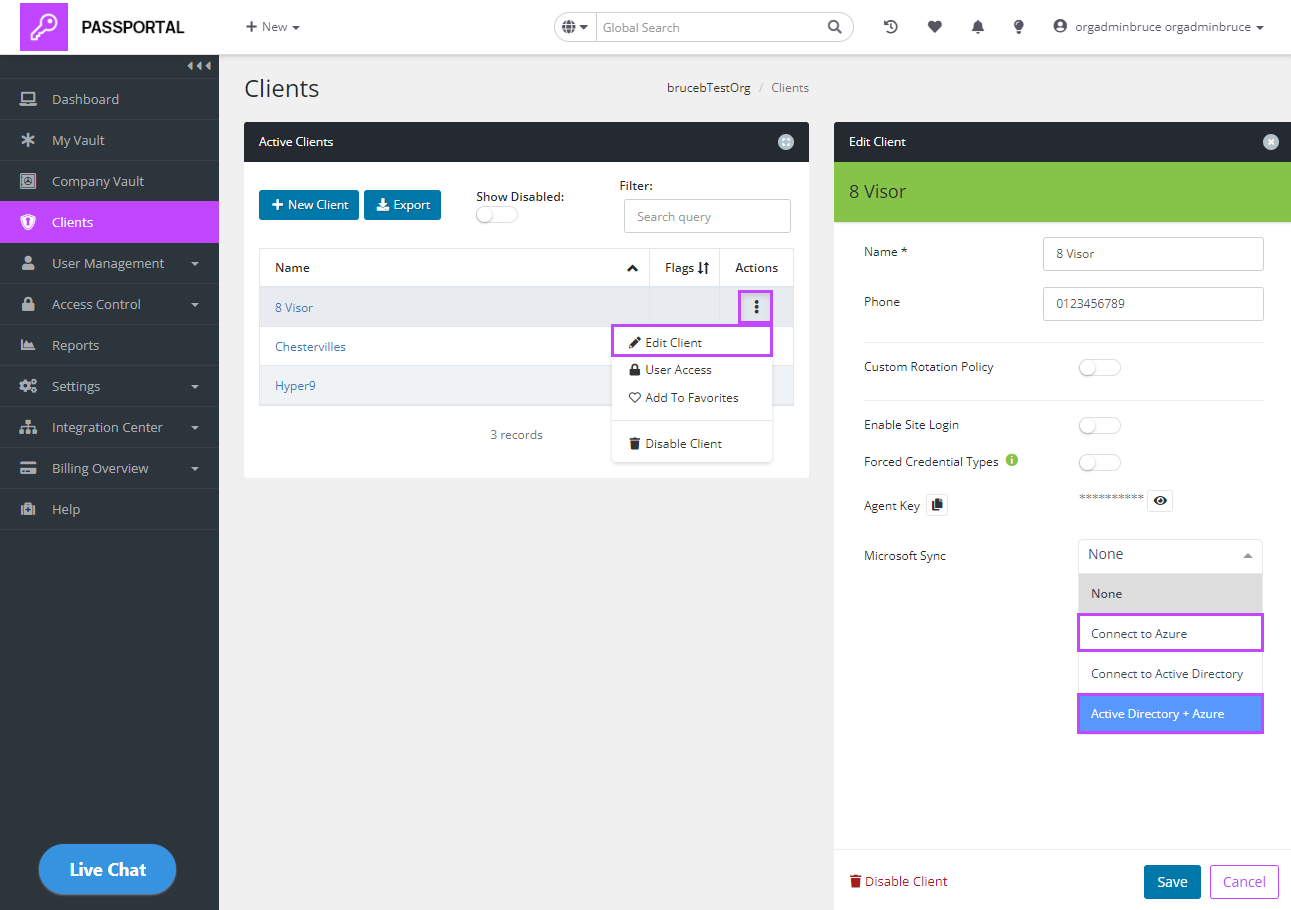Expand Billing Overview submenu arrow

tap(195, 469)
